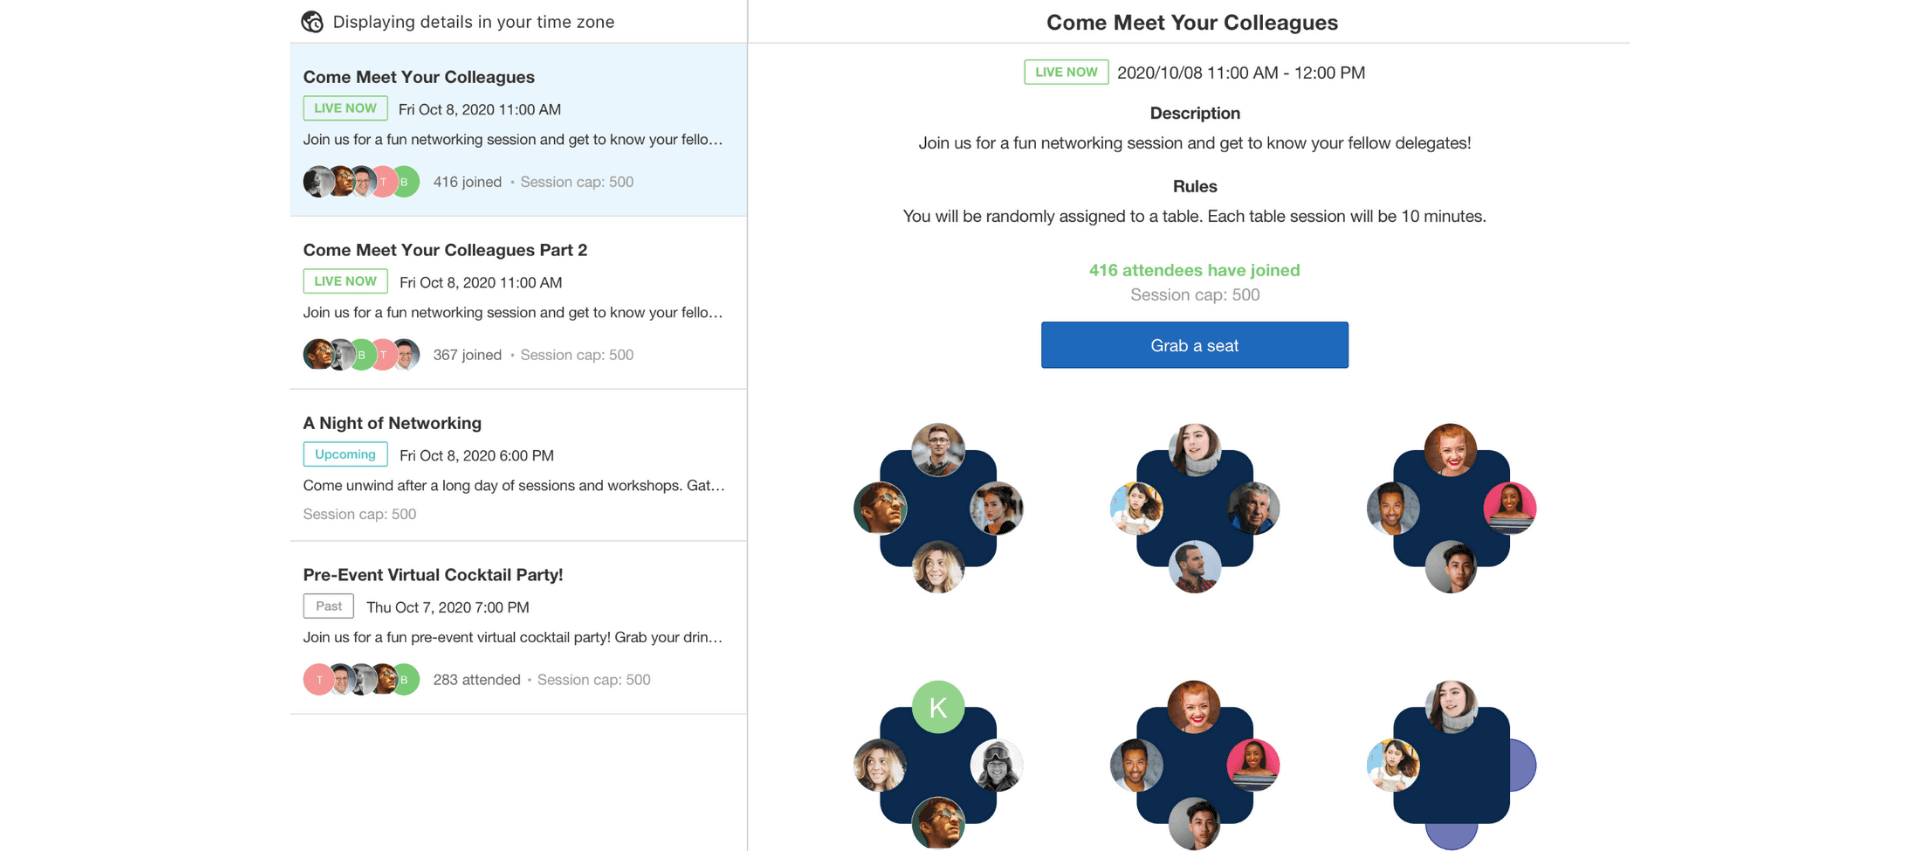
Task: Click "416 attendees have joined" text
Action: (1194, 271)
